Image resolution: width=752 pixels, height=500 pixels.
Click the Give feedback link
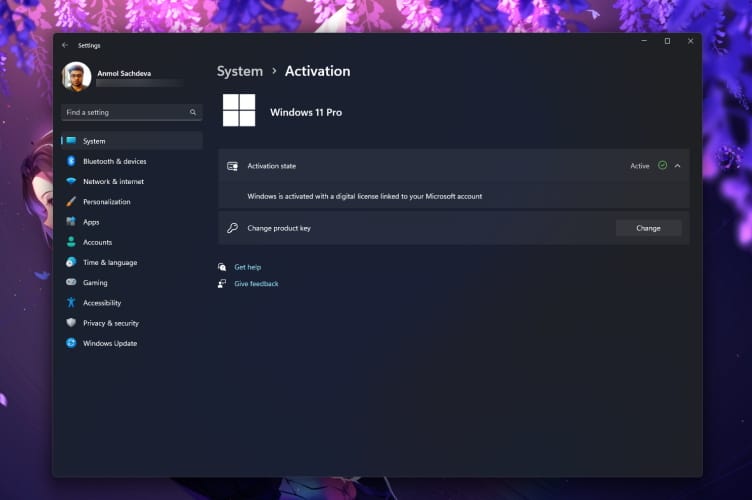256,284
